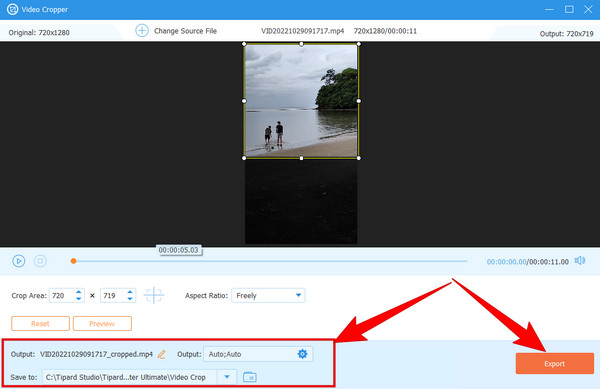Mute the audio with the speaker icon
This screenshot has height=389, width=600.
point(580,261)
